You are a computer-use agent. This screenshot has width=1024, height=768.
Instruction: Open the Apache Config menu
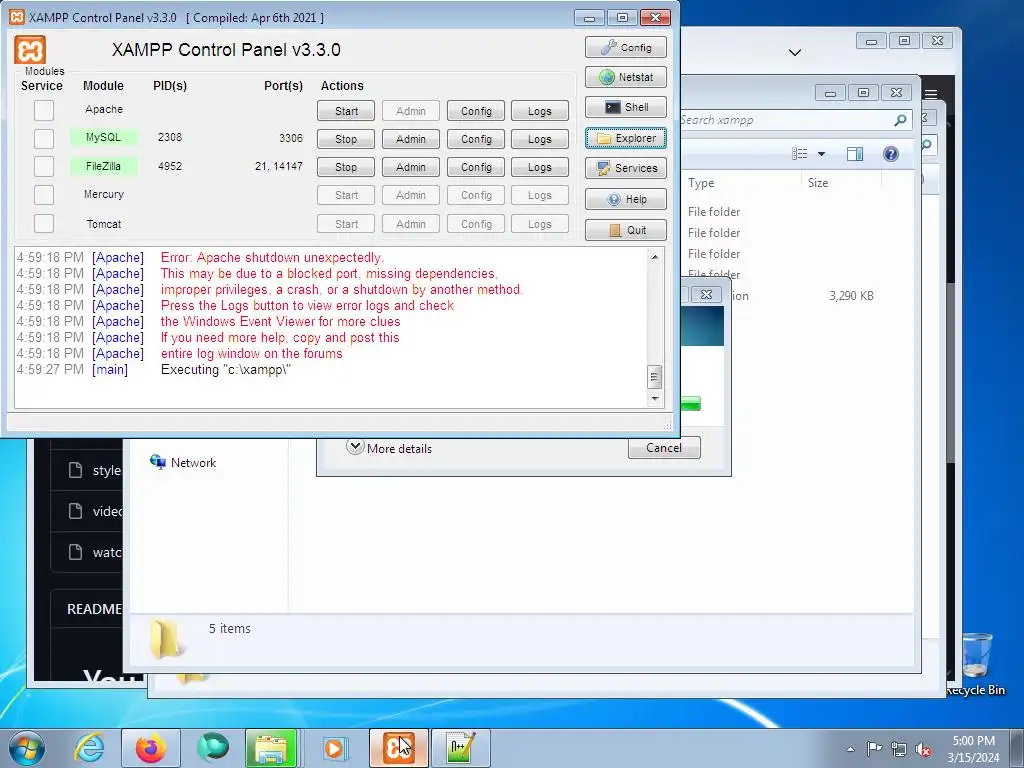click(x=476, y=111)
